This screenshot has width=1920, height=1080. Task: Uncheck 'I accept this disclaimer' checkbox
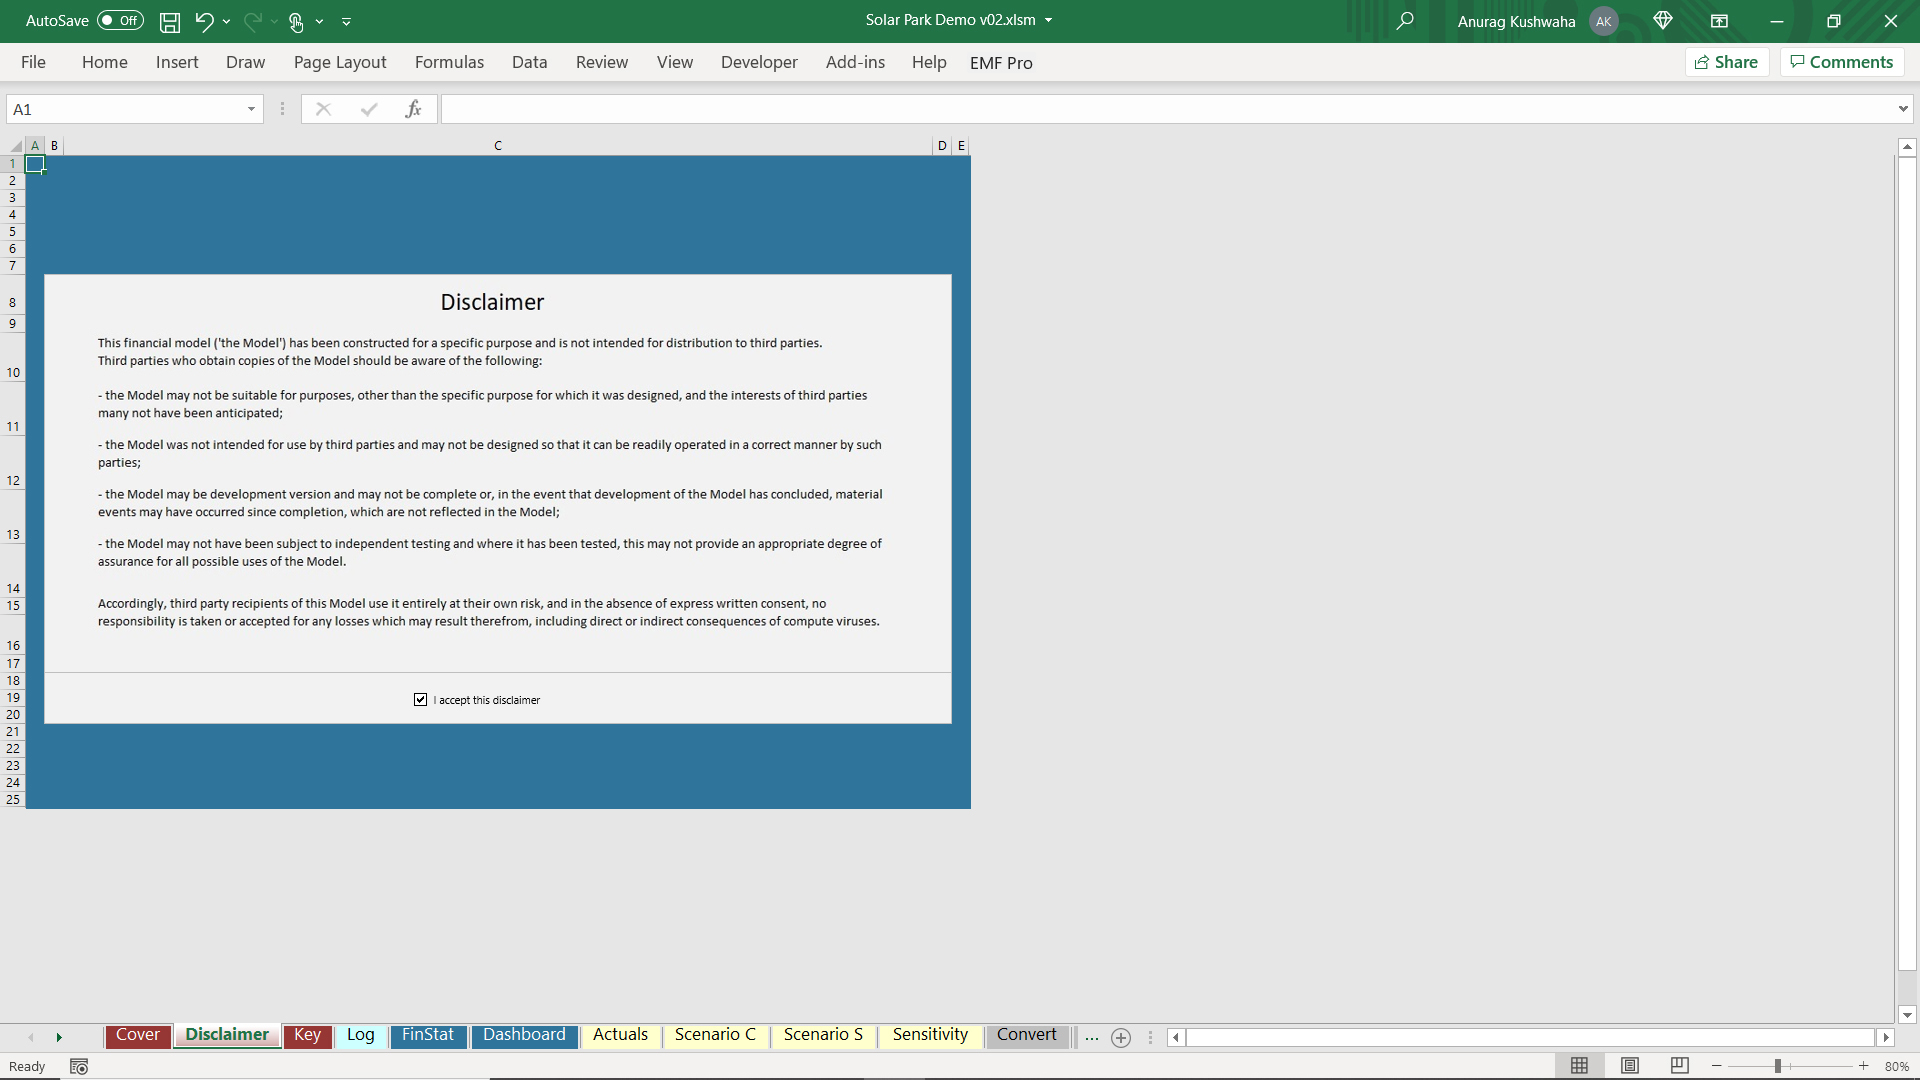click(x=421, y=700)
